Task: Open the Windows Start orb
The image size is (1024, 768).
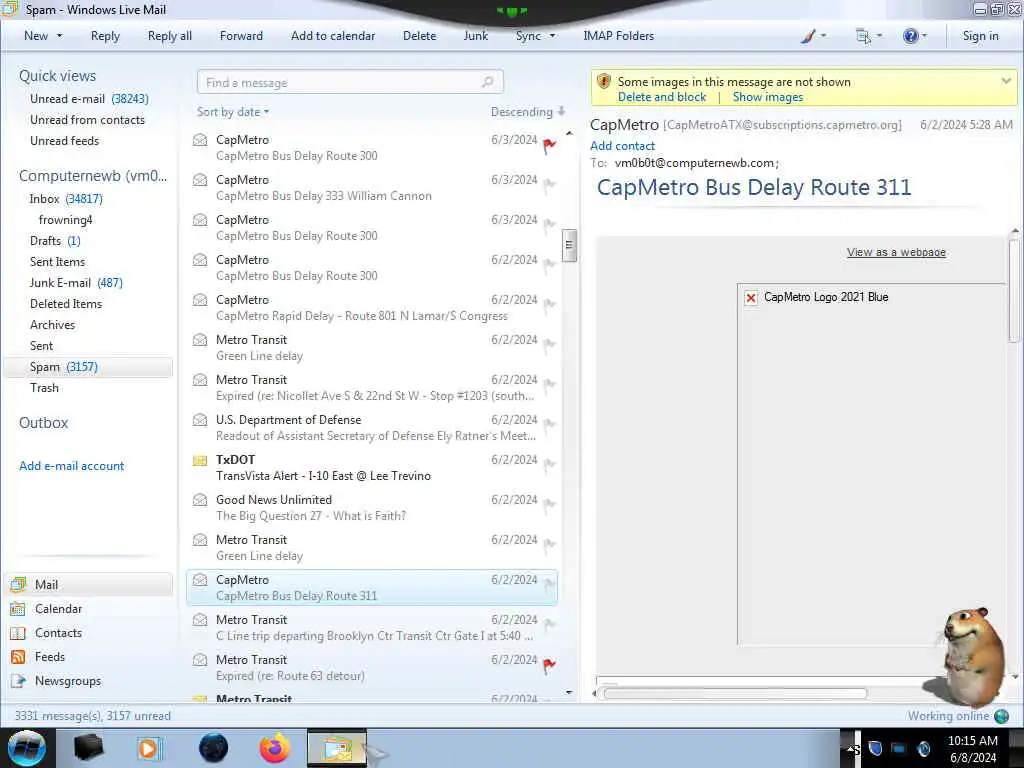Action: click(x=27, y=748)
